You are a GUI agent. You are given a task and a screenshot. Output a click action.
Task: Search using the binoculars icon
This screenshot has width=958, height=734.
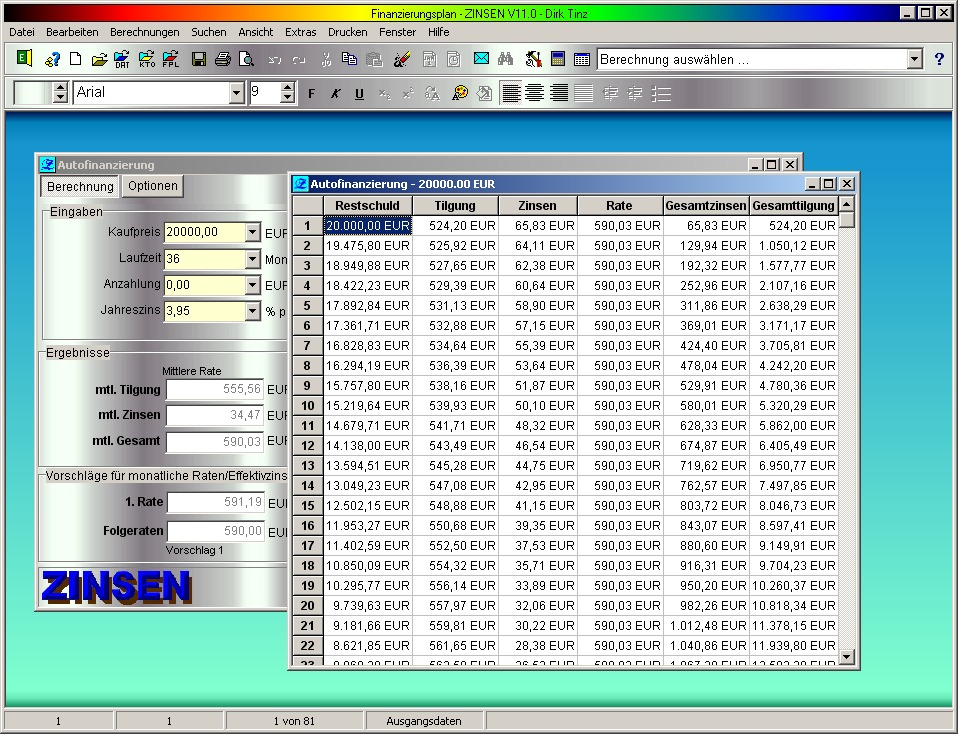505,59
